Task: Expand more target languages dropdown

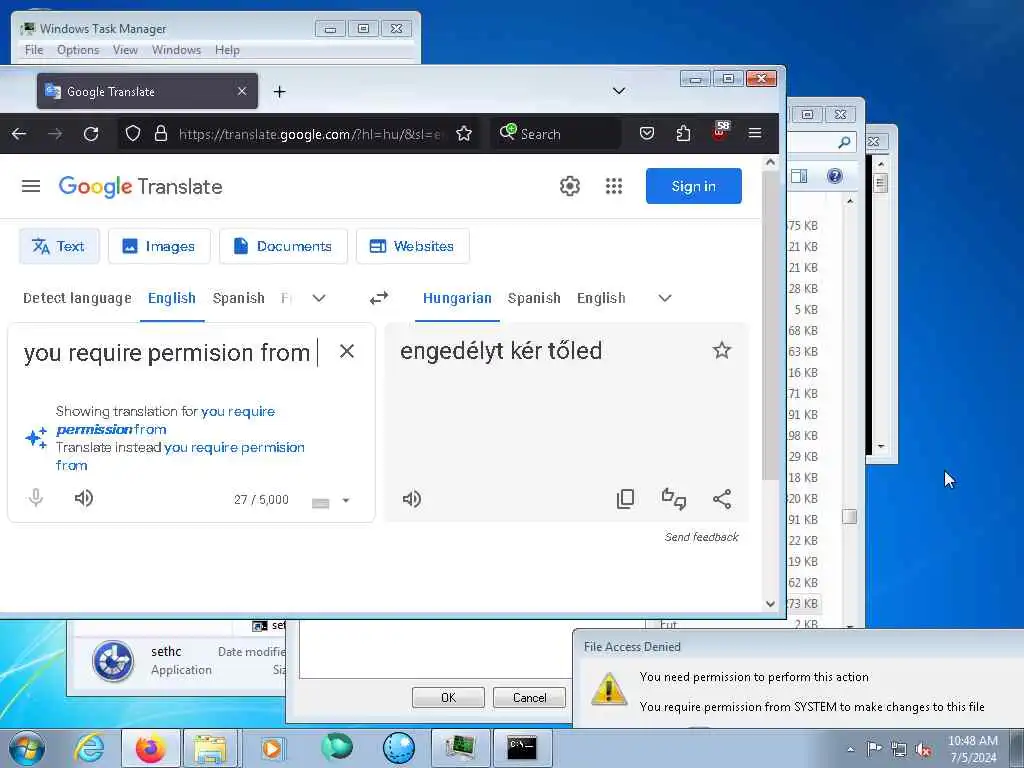Action: click(x=665, y=298)
